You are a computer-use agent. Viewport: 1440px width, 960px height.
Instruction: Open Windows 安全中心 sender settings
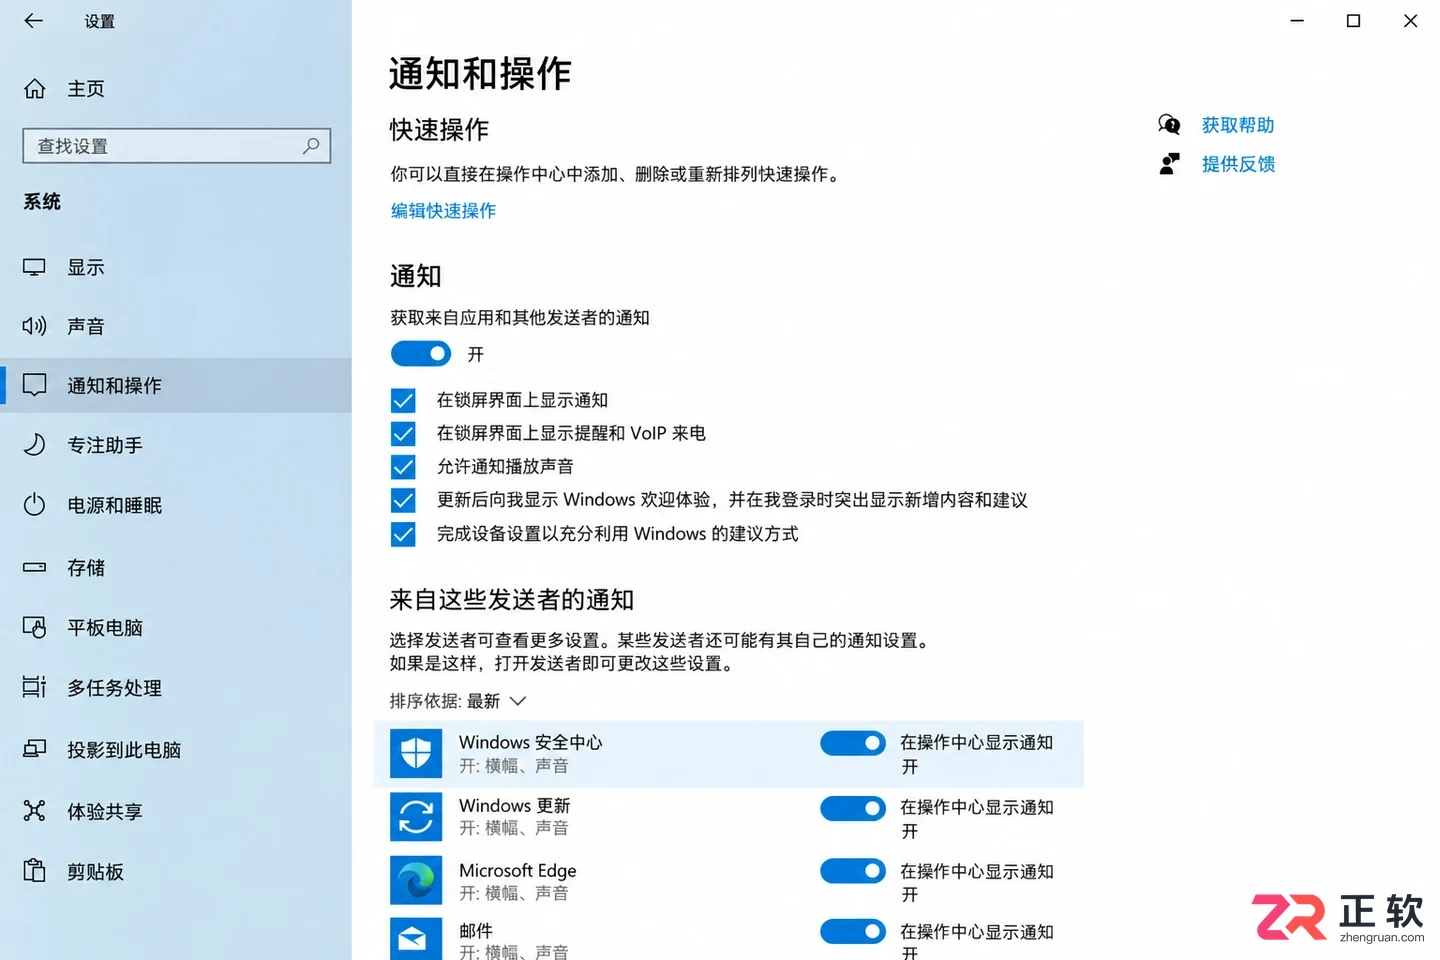tap(728, 753)
